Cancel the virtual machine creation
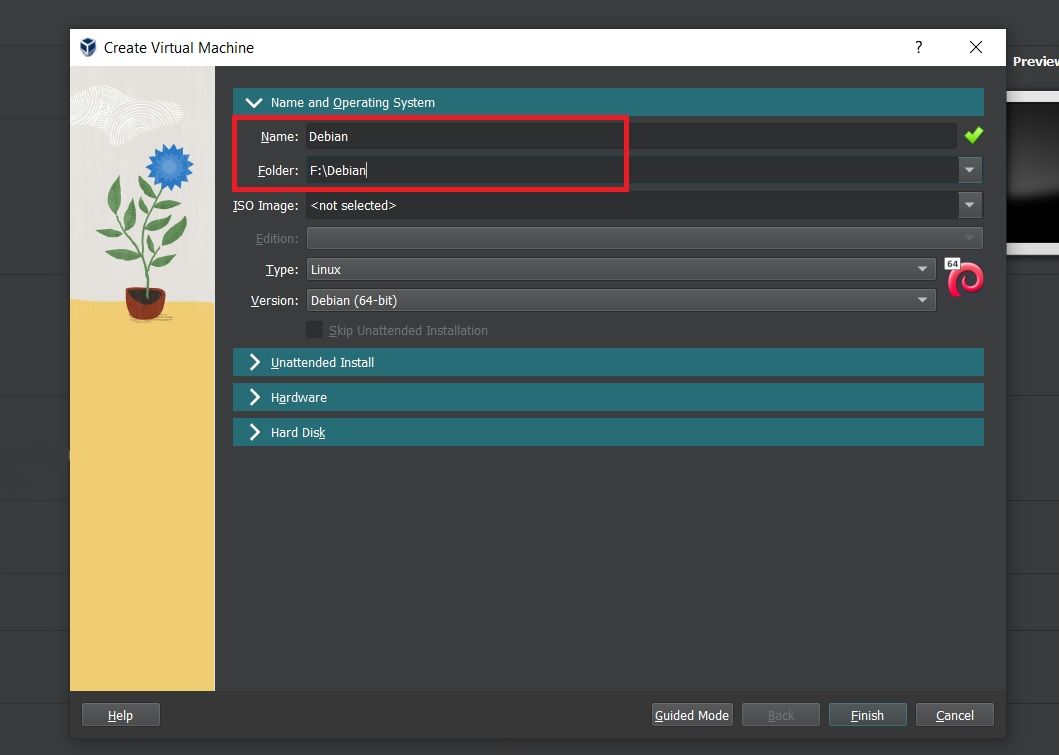The width and height of the screenshot is (1059, 755). (953, 714)
